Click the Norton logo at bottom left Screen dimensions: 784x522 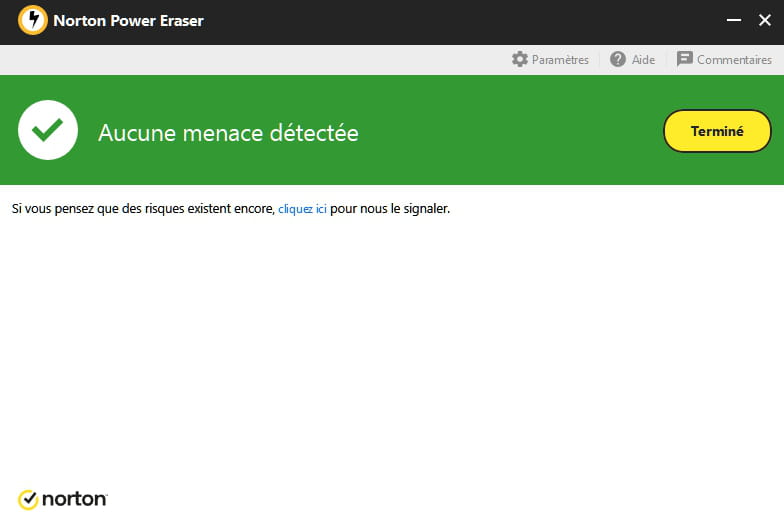[62, 500]
